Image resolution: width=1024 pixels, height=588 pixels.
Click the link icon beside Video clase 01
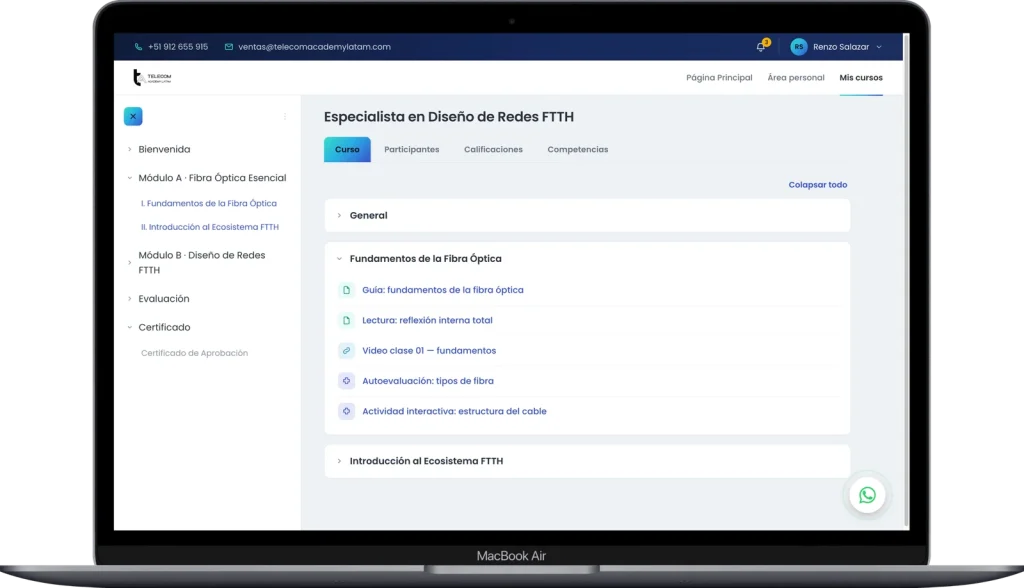point(346,351)
